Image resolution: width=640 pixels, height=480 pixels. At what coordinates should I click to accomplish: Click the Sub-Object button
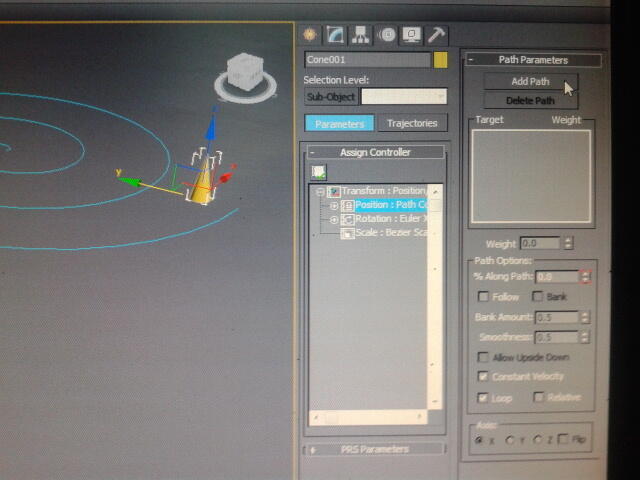(x=331, y=97)
